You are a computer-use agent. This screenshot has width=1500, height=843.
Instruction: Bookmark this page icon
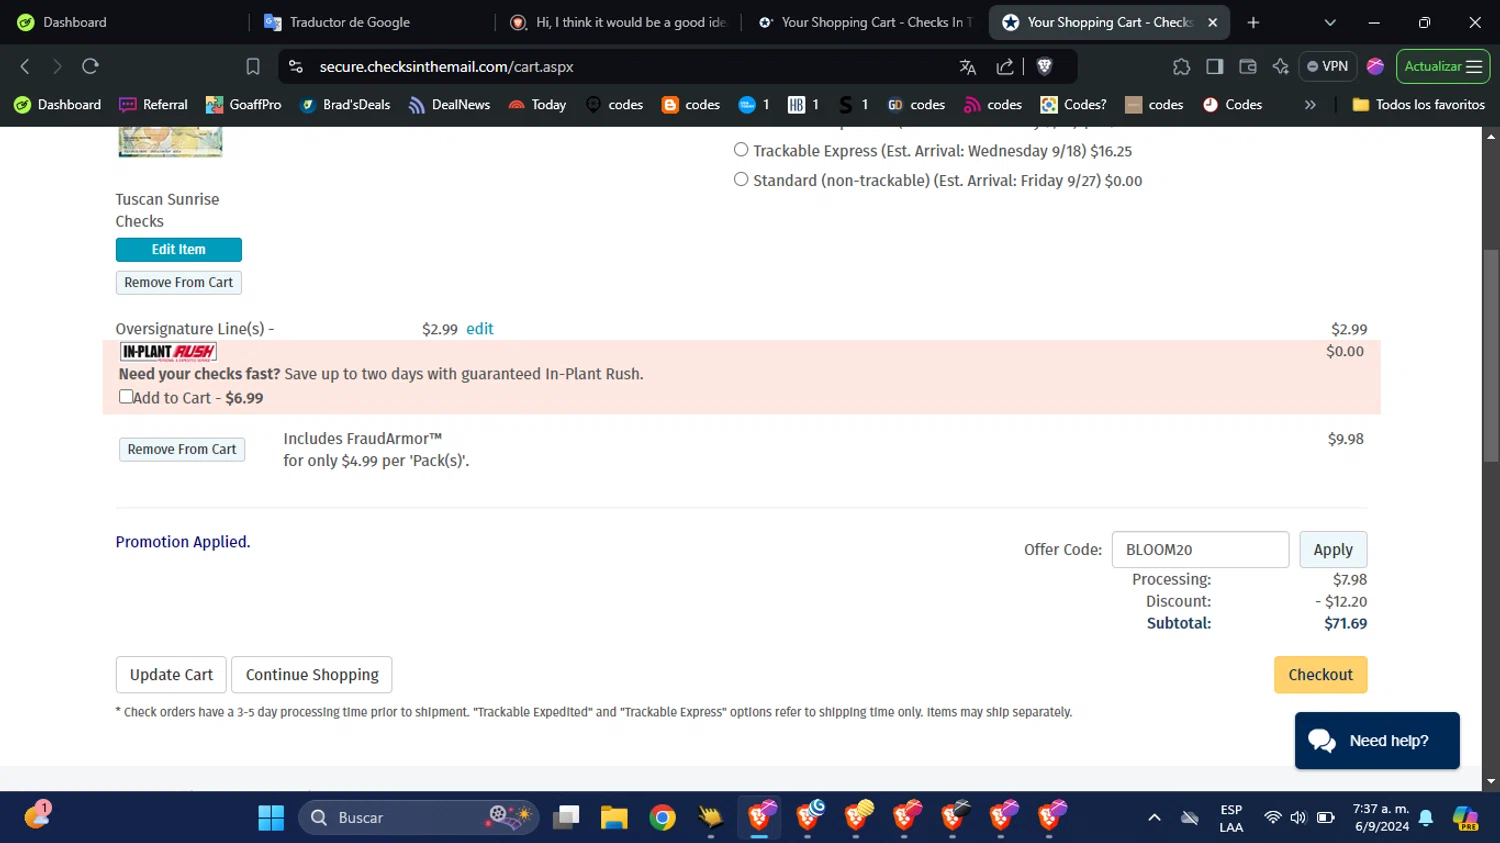coord(253,66)
